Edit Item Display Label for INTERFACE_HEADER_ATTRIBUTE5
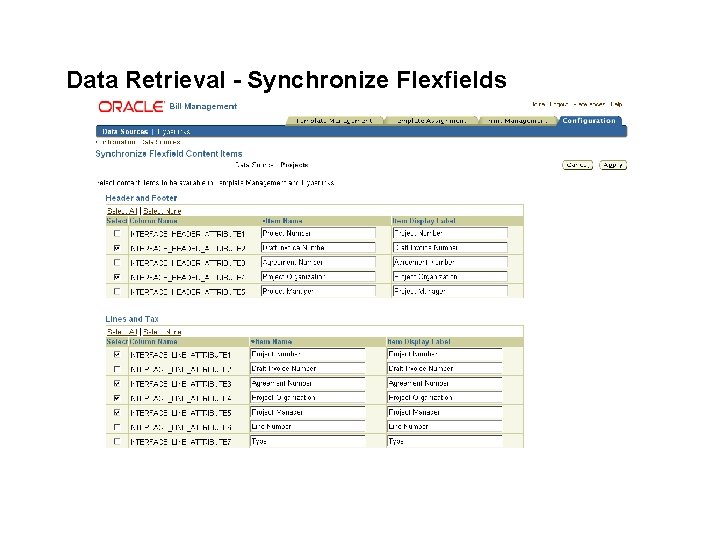The image size is (720, 540). (450, 291)
